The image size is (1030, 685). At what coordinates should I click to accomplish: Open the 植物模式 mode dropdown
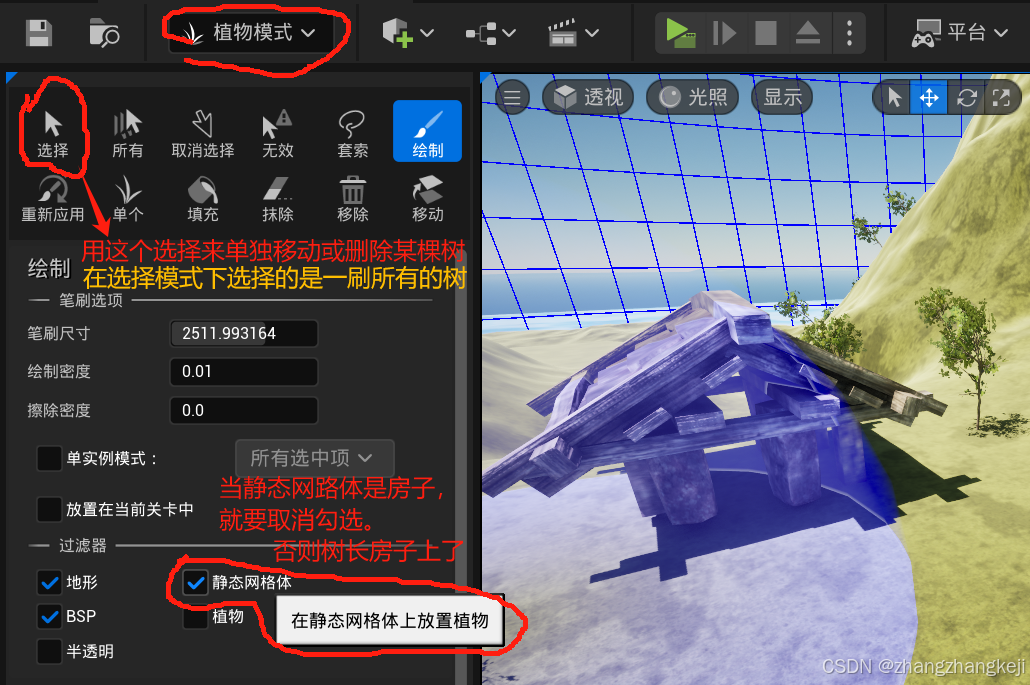[x=253, y=31]
